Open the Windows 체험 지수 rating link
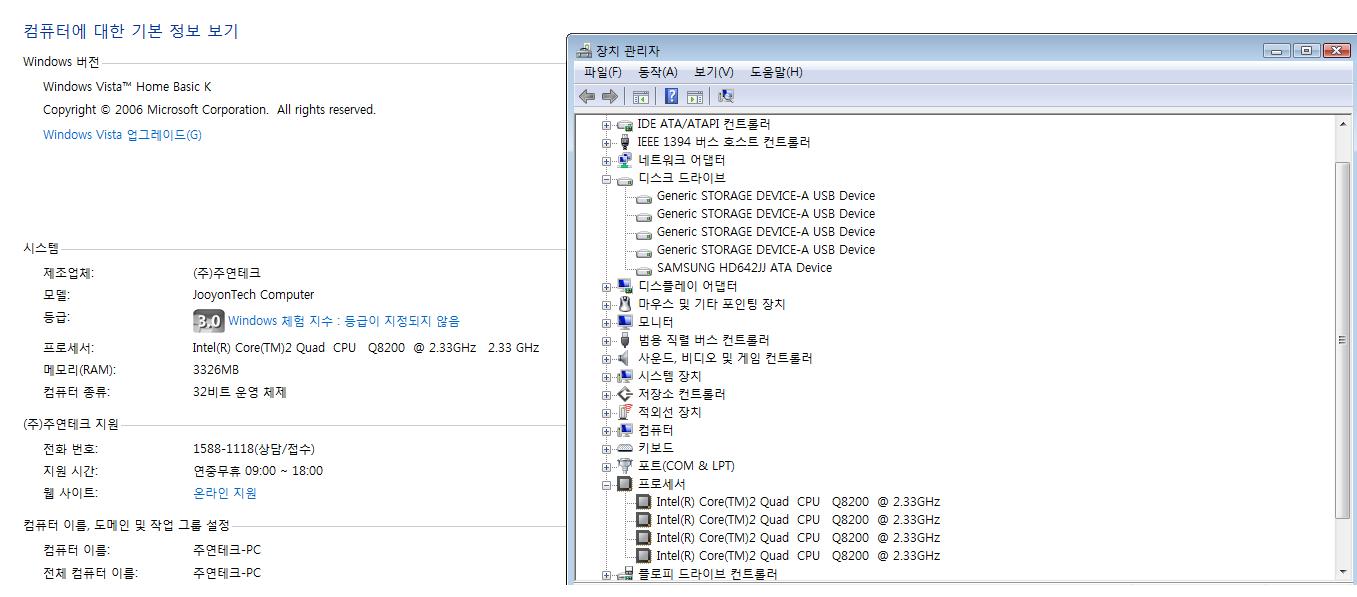 pos(344,321)
